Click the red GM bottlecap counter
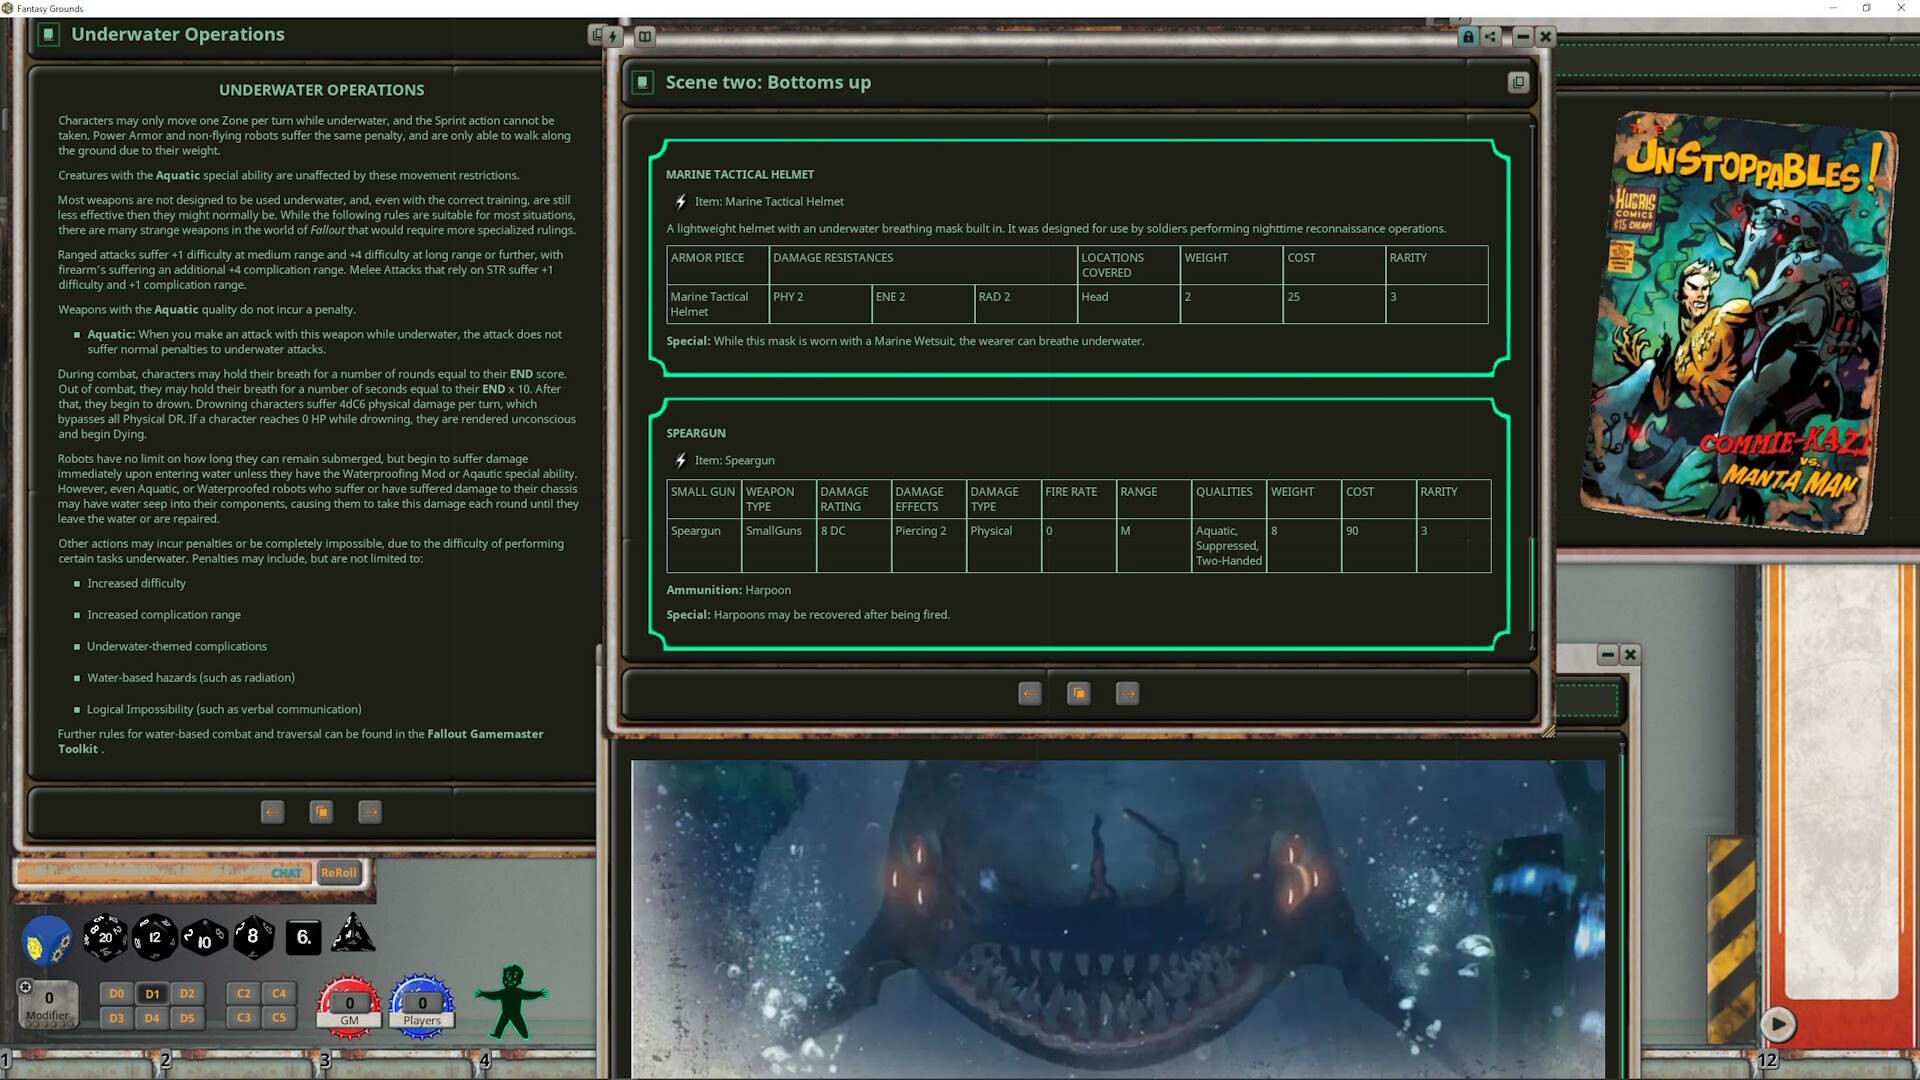Image resolution: width=1920 pixels, height=1080 pixels. 348,1003
